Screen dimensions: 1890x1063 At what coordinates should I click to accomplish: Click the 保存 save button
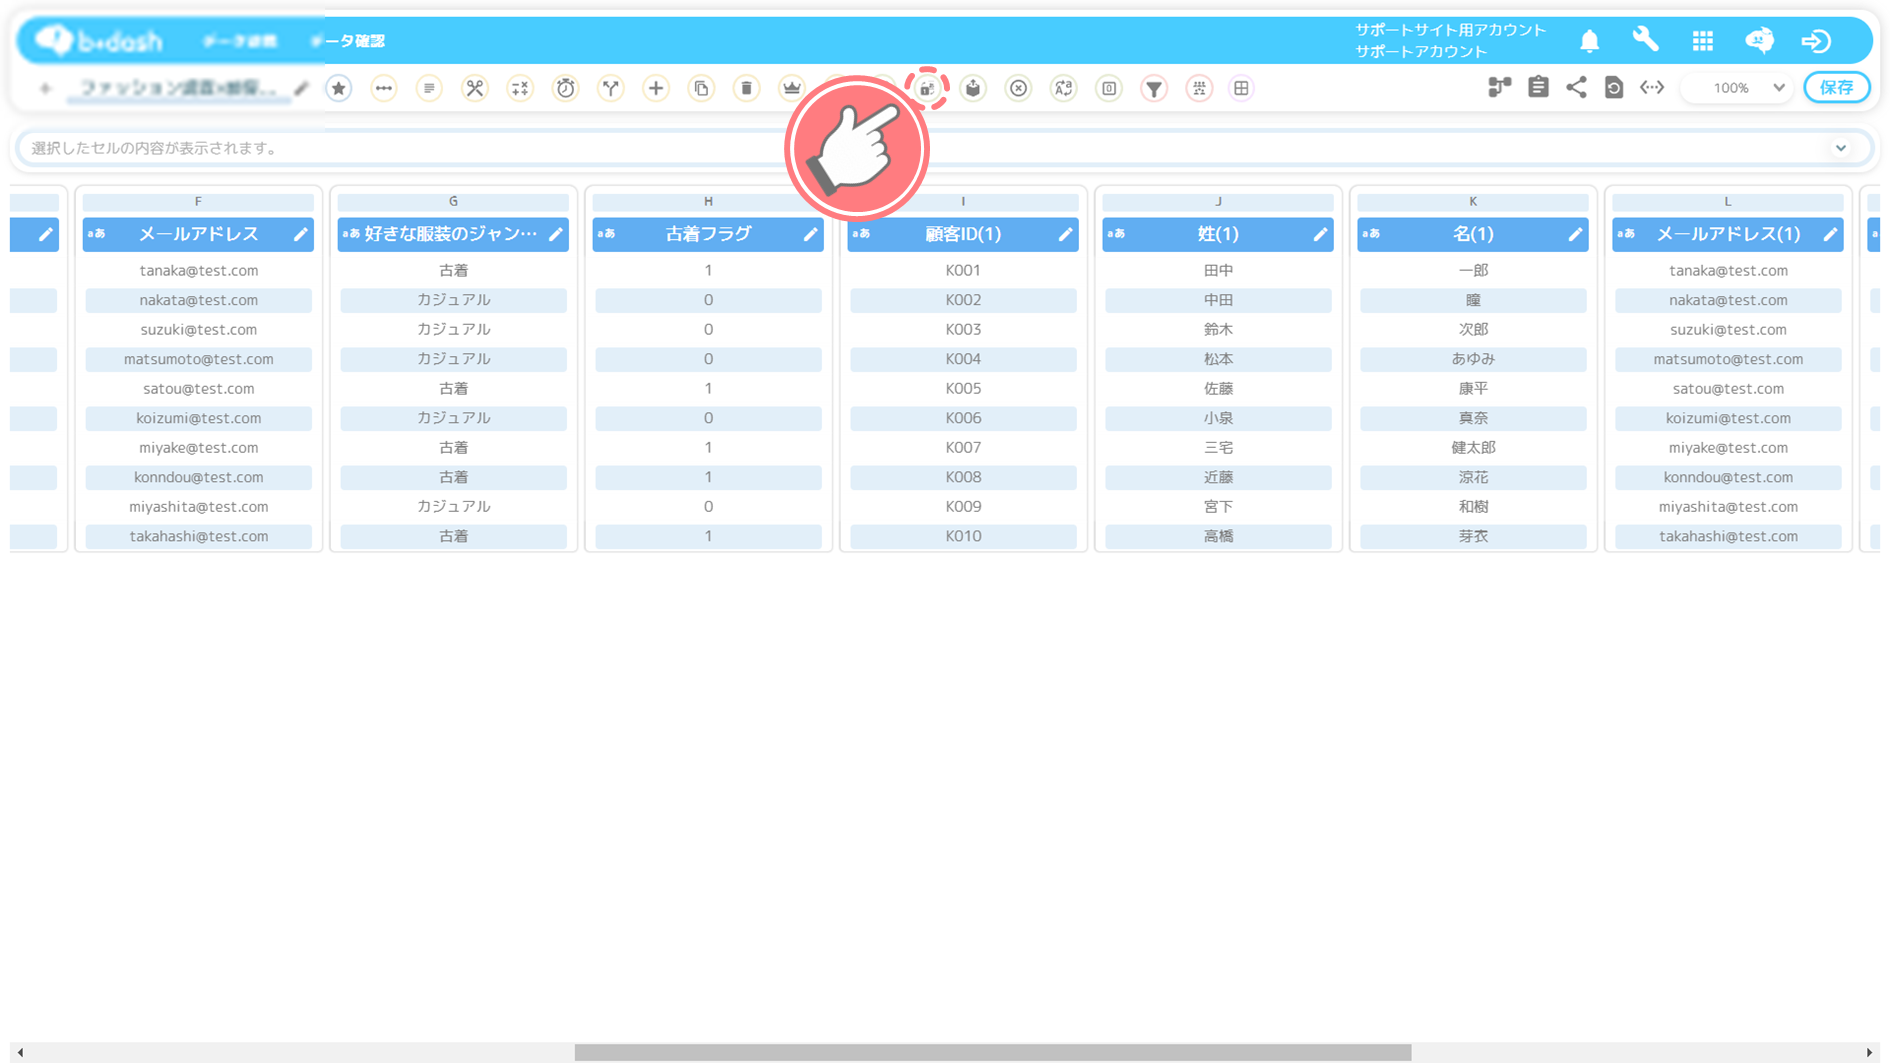point(1837,88)
